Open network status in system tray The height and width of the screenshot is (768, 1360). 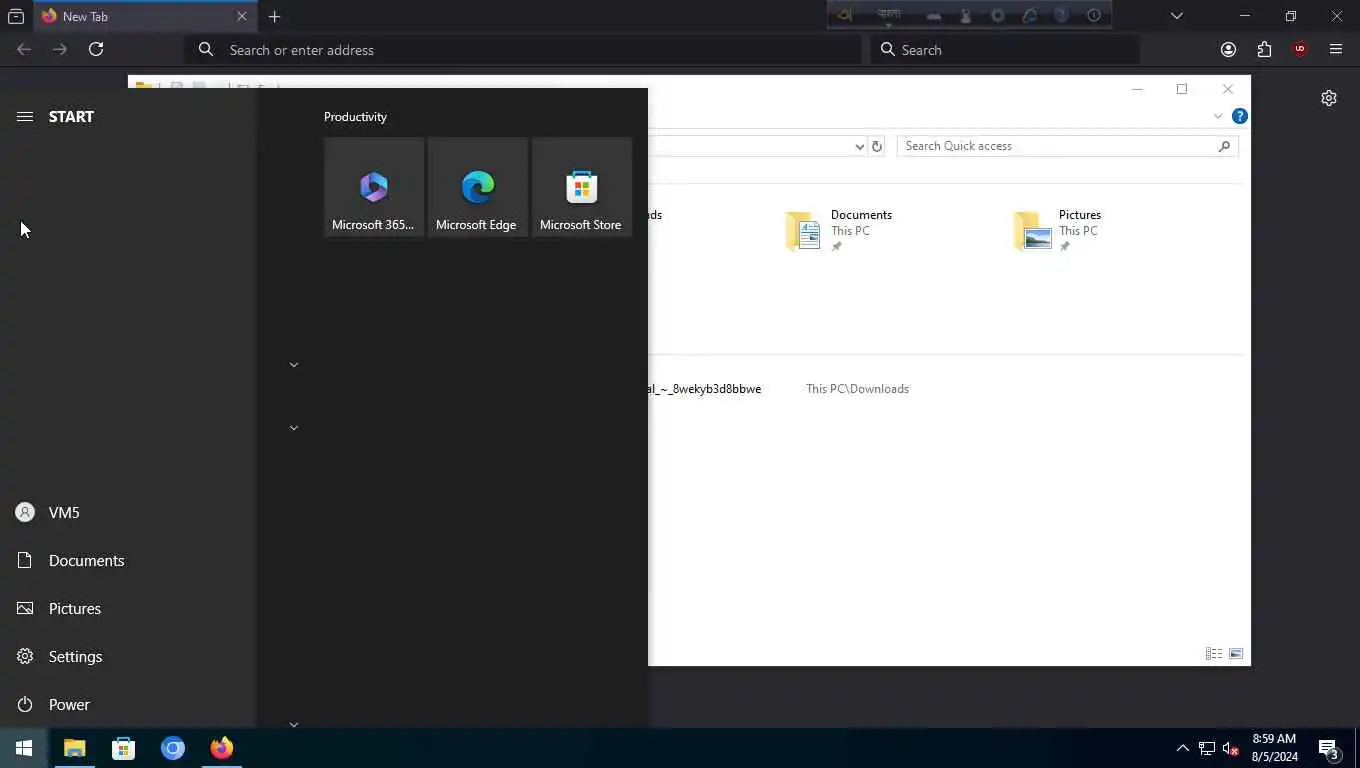pos(1207,748)
